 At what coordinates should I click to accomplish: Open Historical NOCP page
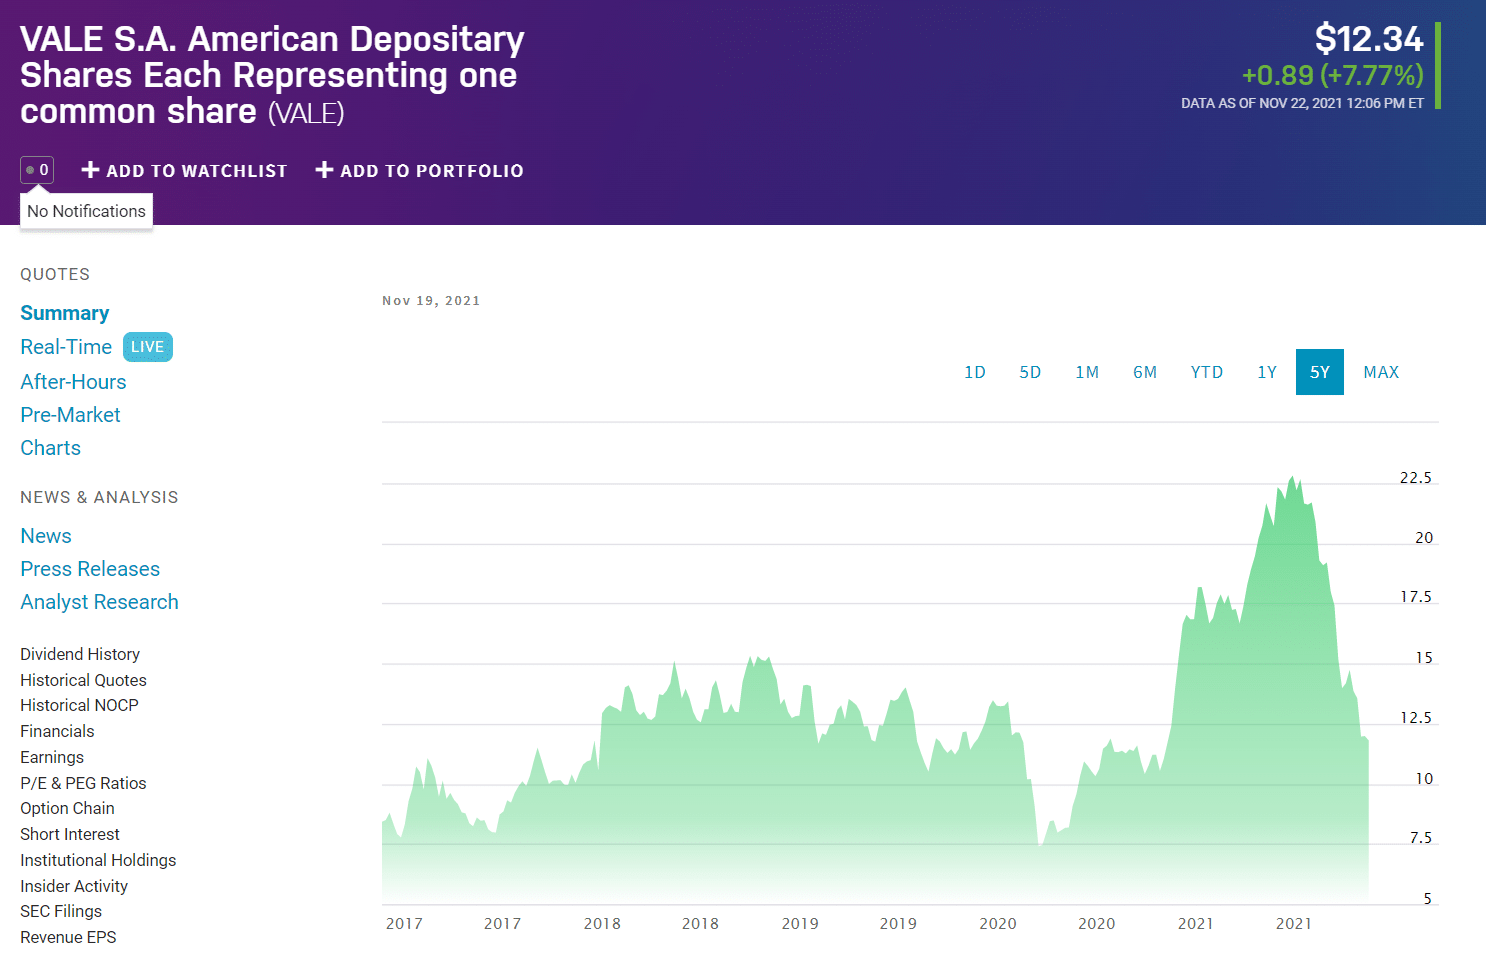pos(79,705)
